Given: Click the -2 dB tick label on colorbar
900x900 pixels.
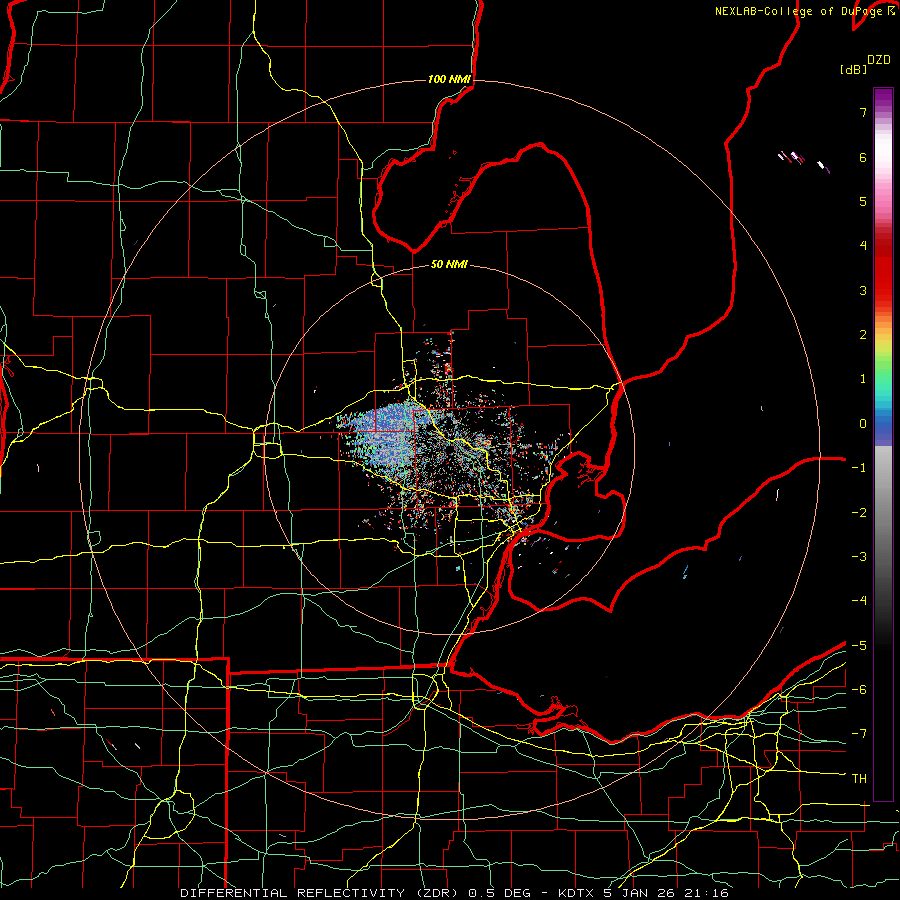Looking at the screenshot, I should 859,513.
